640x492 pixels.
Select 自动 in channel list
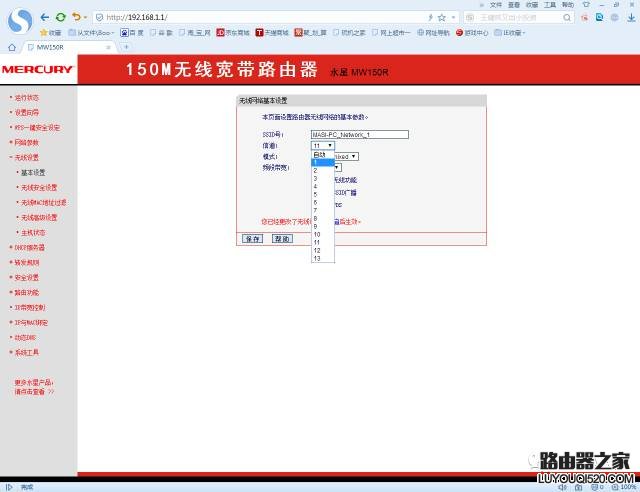coord(322,155)
